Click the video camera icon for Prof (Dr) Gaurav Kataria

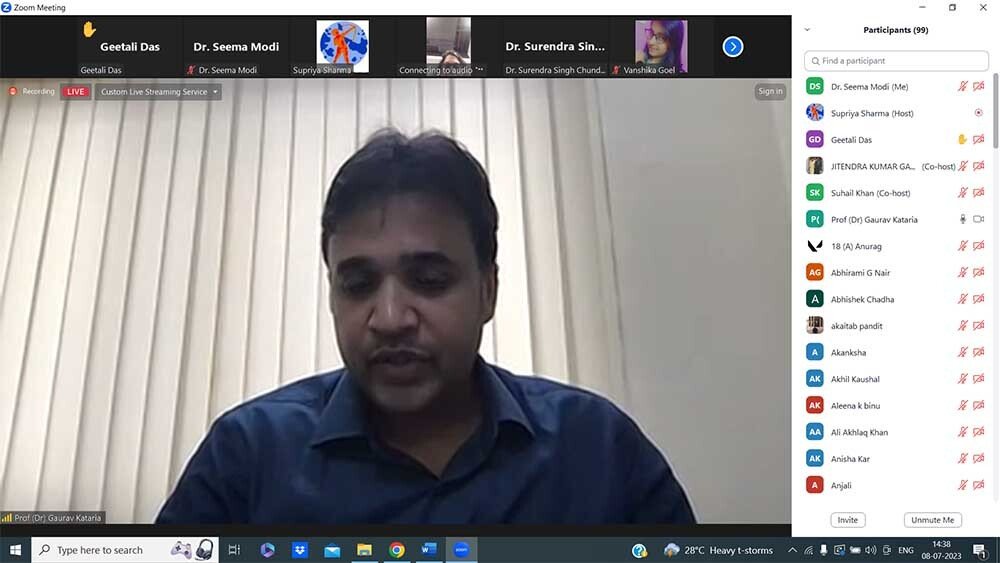pos(978,219)
